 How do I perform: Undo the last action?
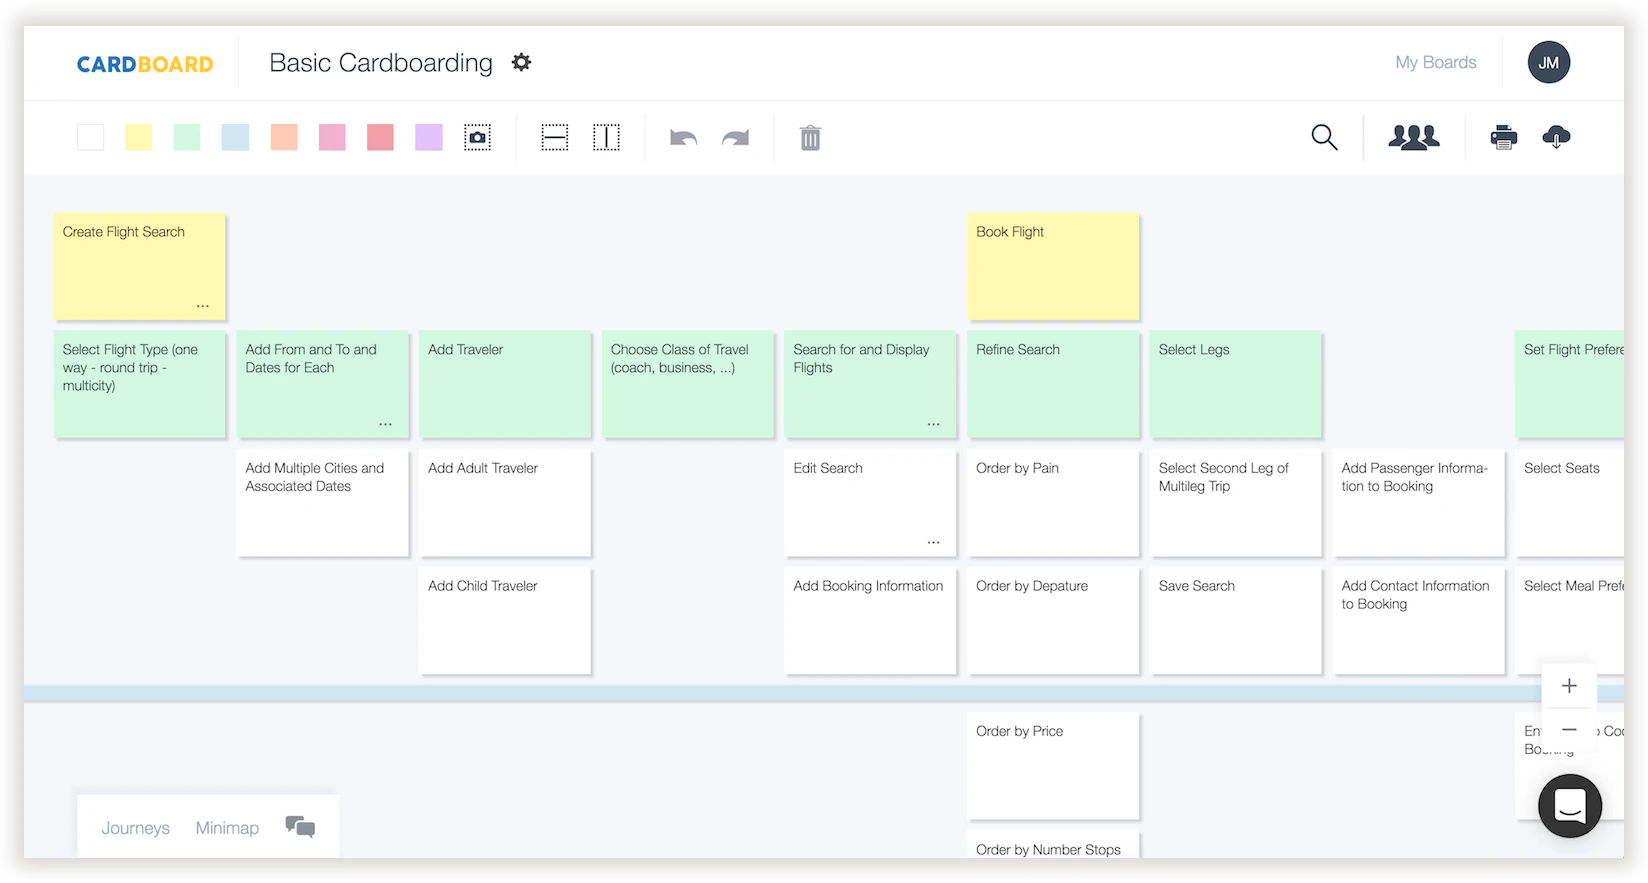[683, 138]
